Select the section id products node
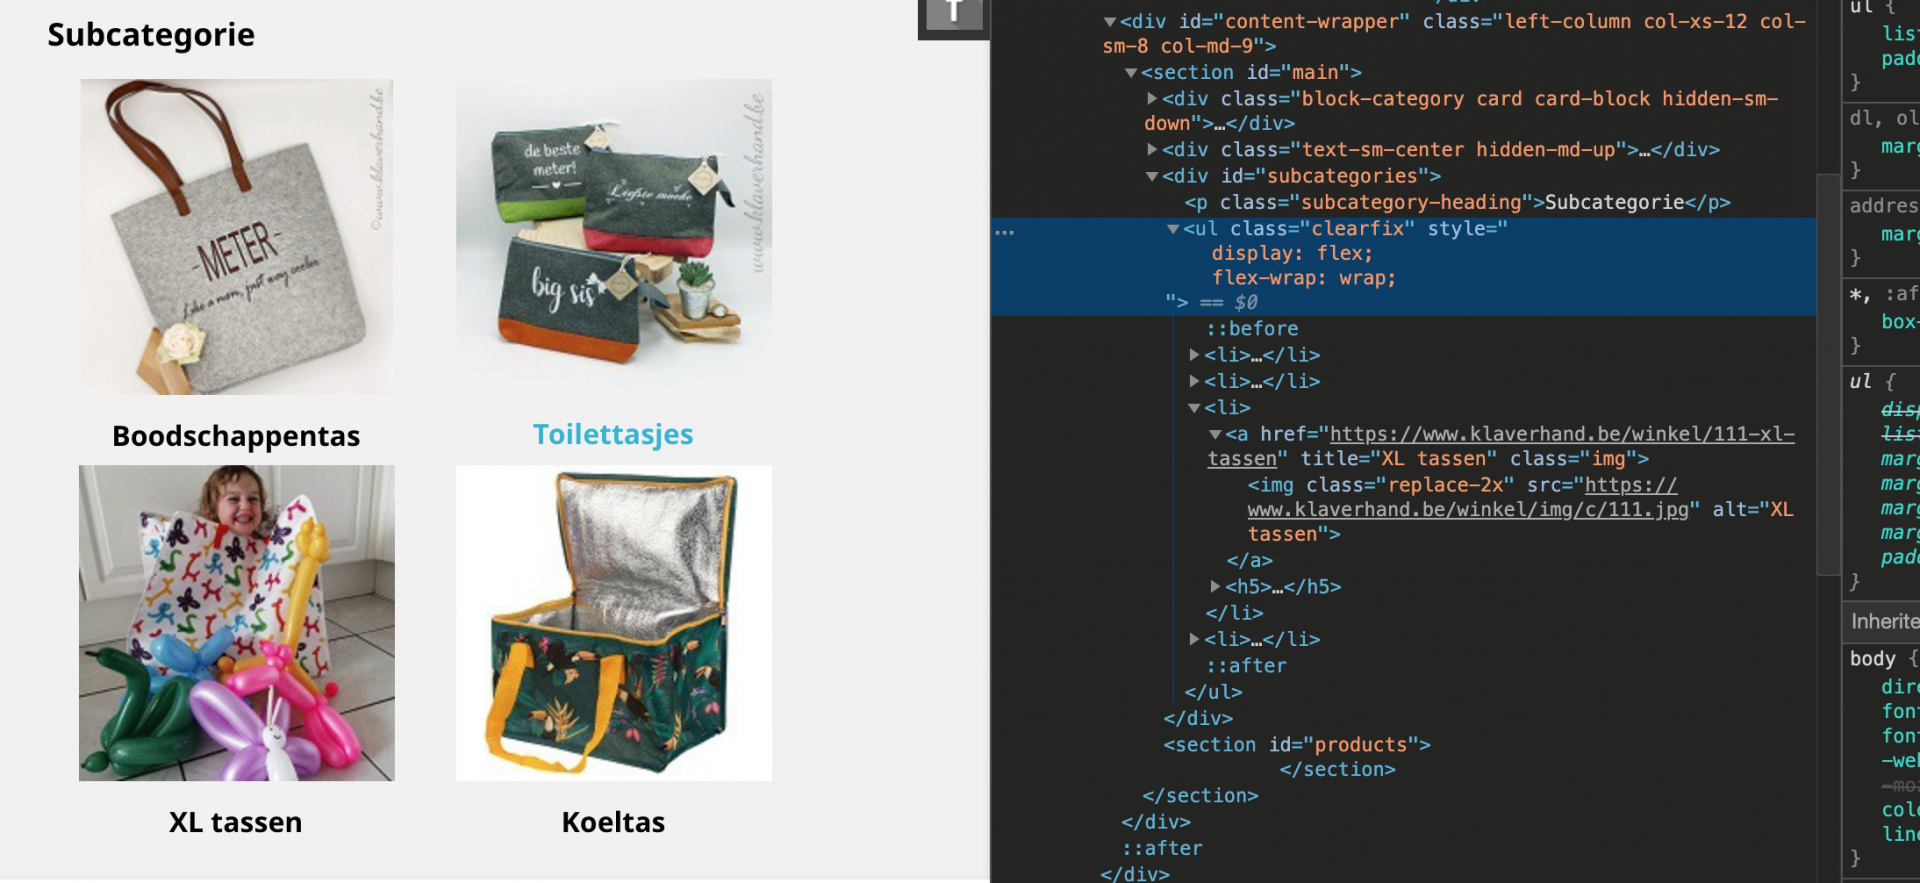This screenshot has height=883, width=1920. point(1296,745)
